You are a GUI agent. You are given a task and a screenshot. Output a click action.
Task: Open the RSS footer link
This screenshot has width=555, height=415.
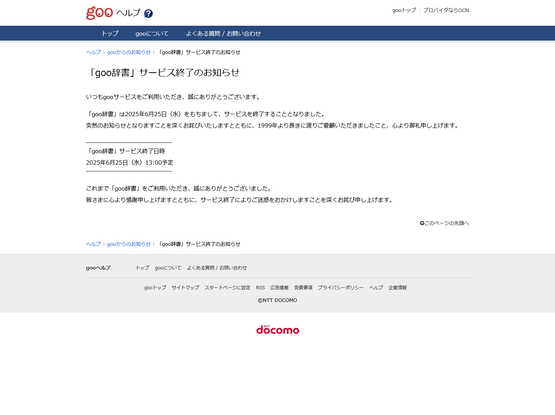point(260,288)
